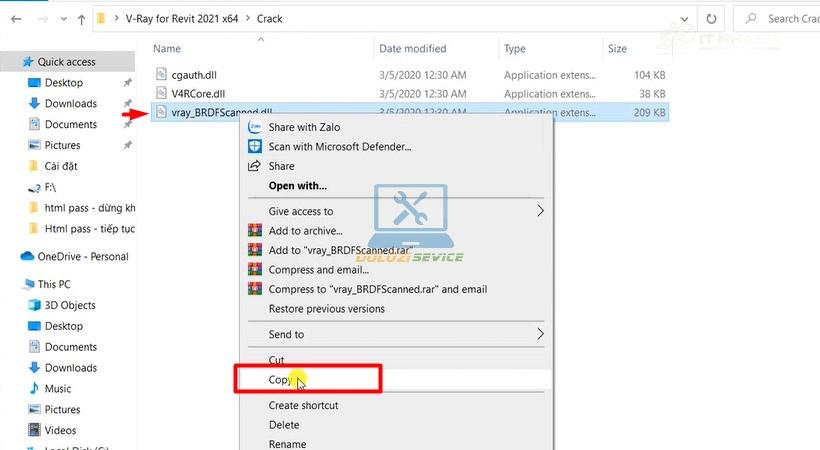820x450 pixels.
Task: Click the Crack breadcrumb segment
Action: 269,19
